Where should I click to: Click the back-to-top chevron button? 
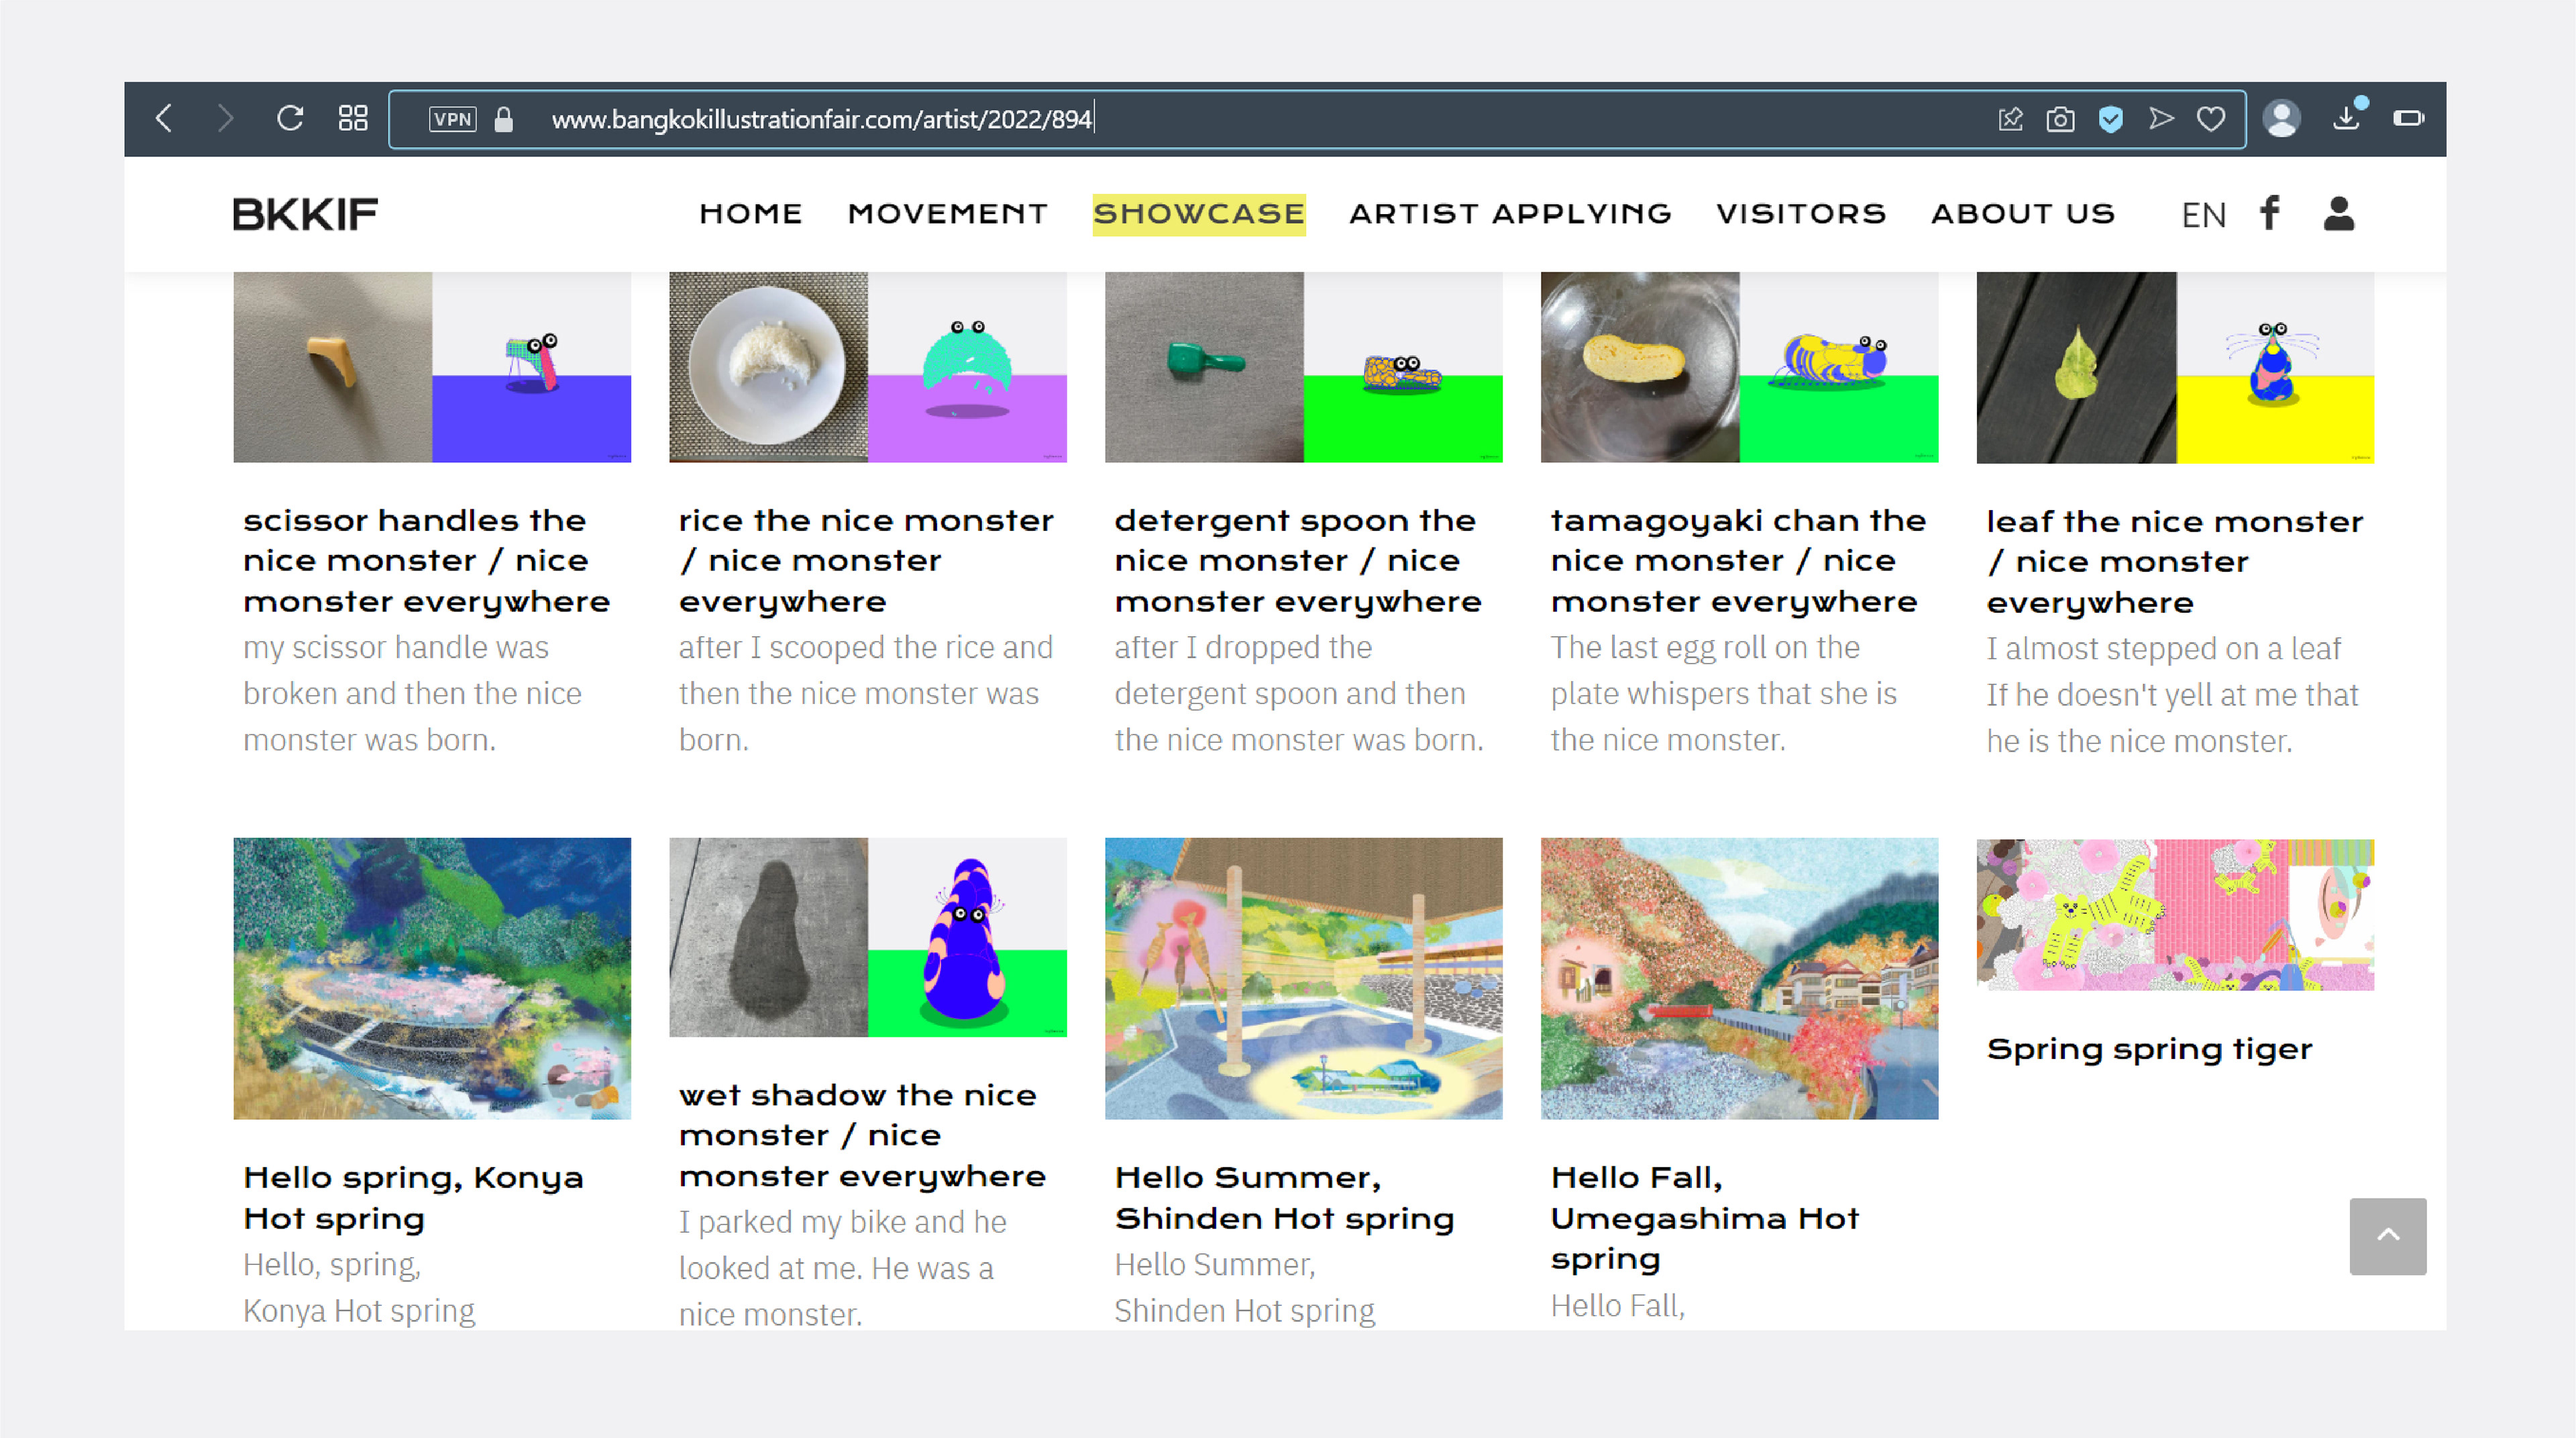(2388, 1236)
